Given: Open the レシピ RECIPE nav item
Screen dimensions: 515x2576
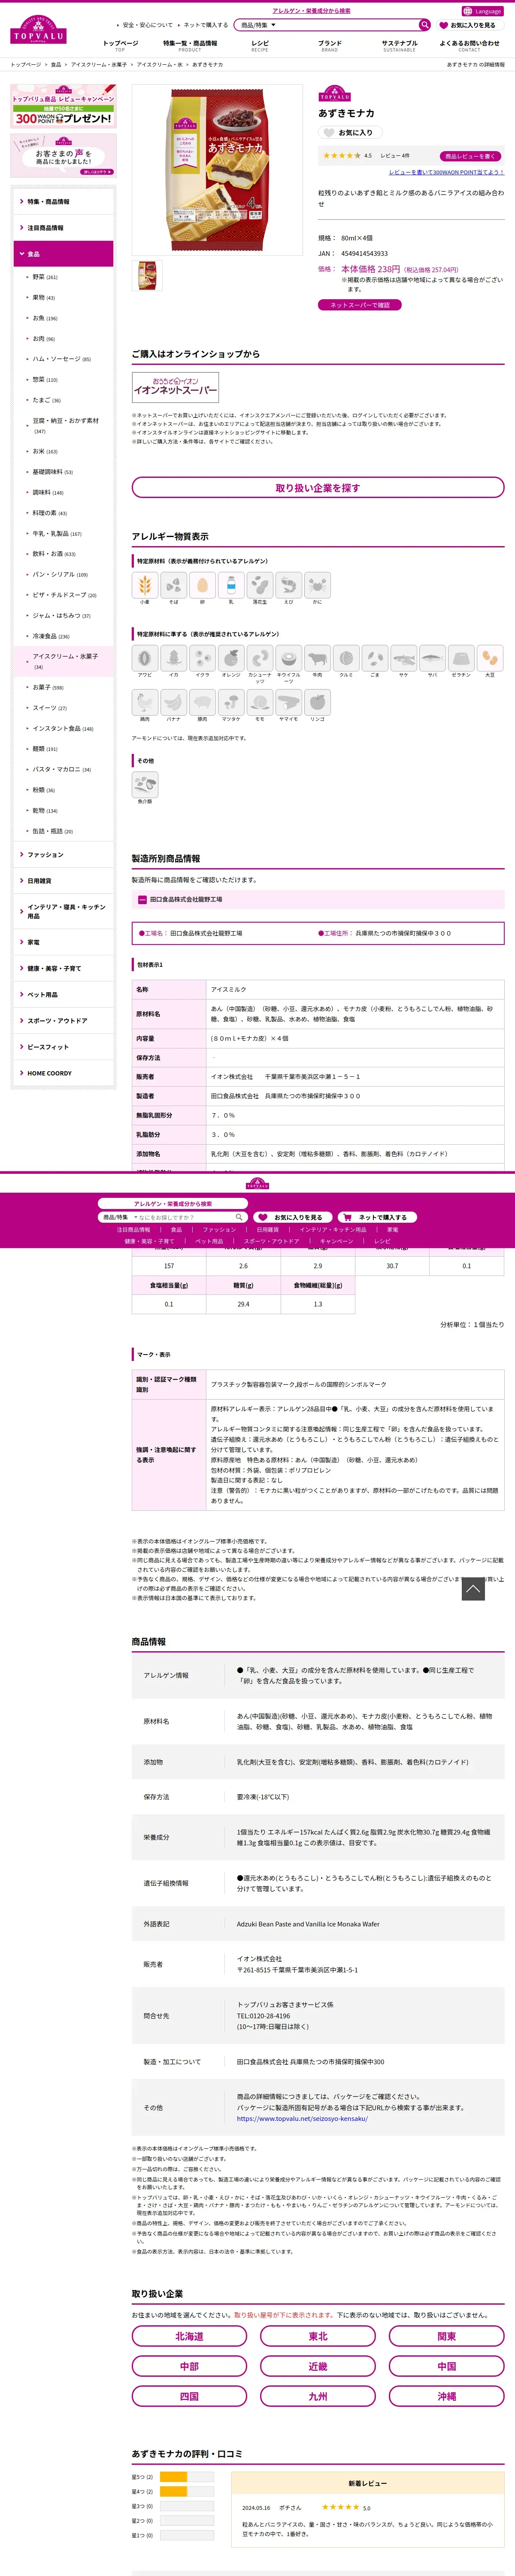Looking at the screenshot, I should point(260,45).
